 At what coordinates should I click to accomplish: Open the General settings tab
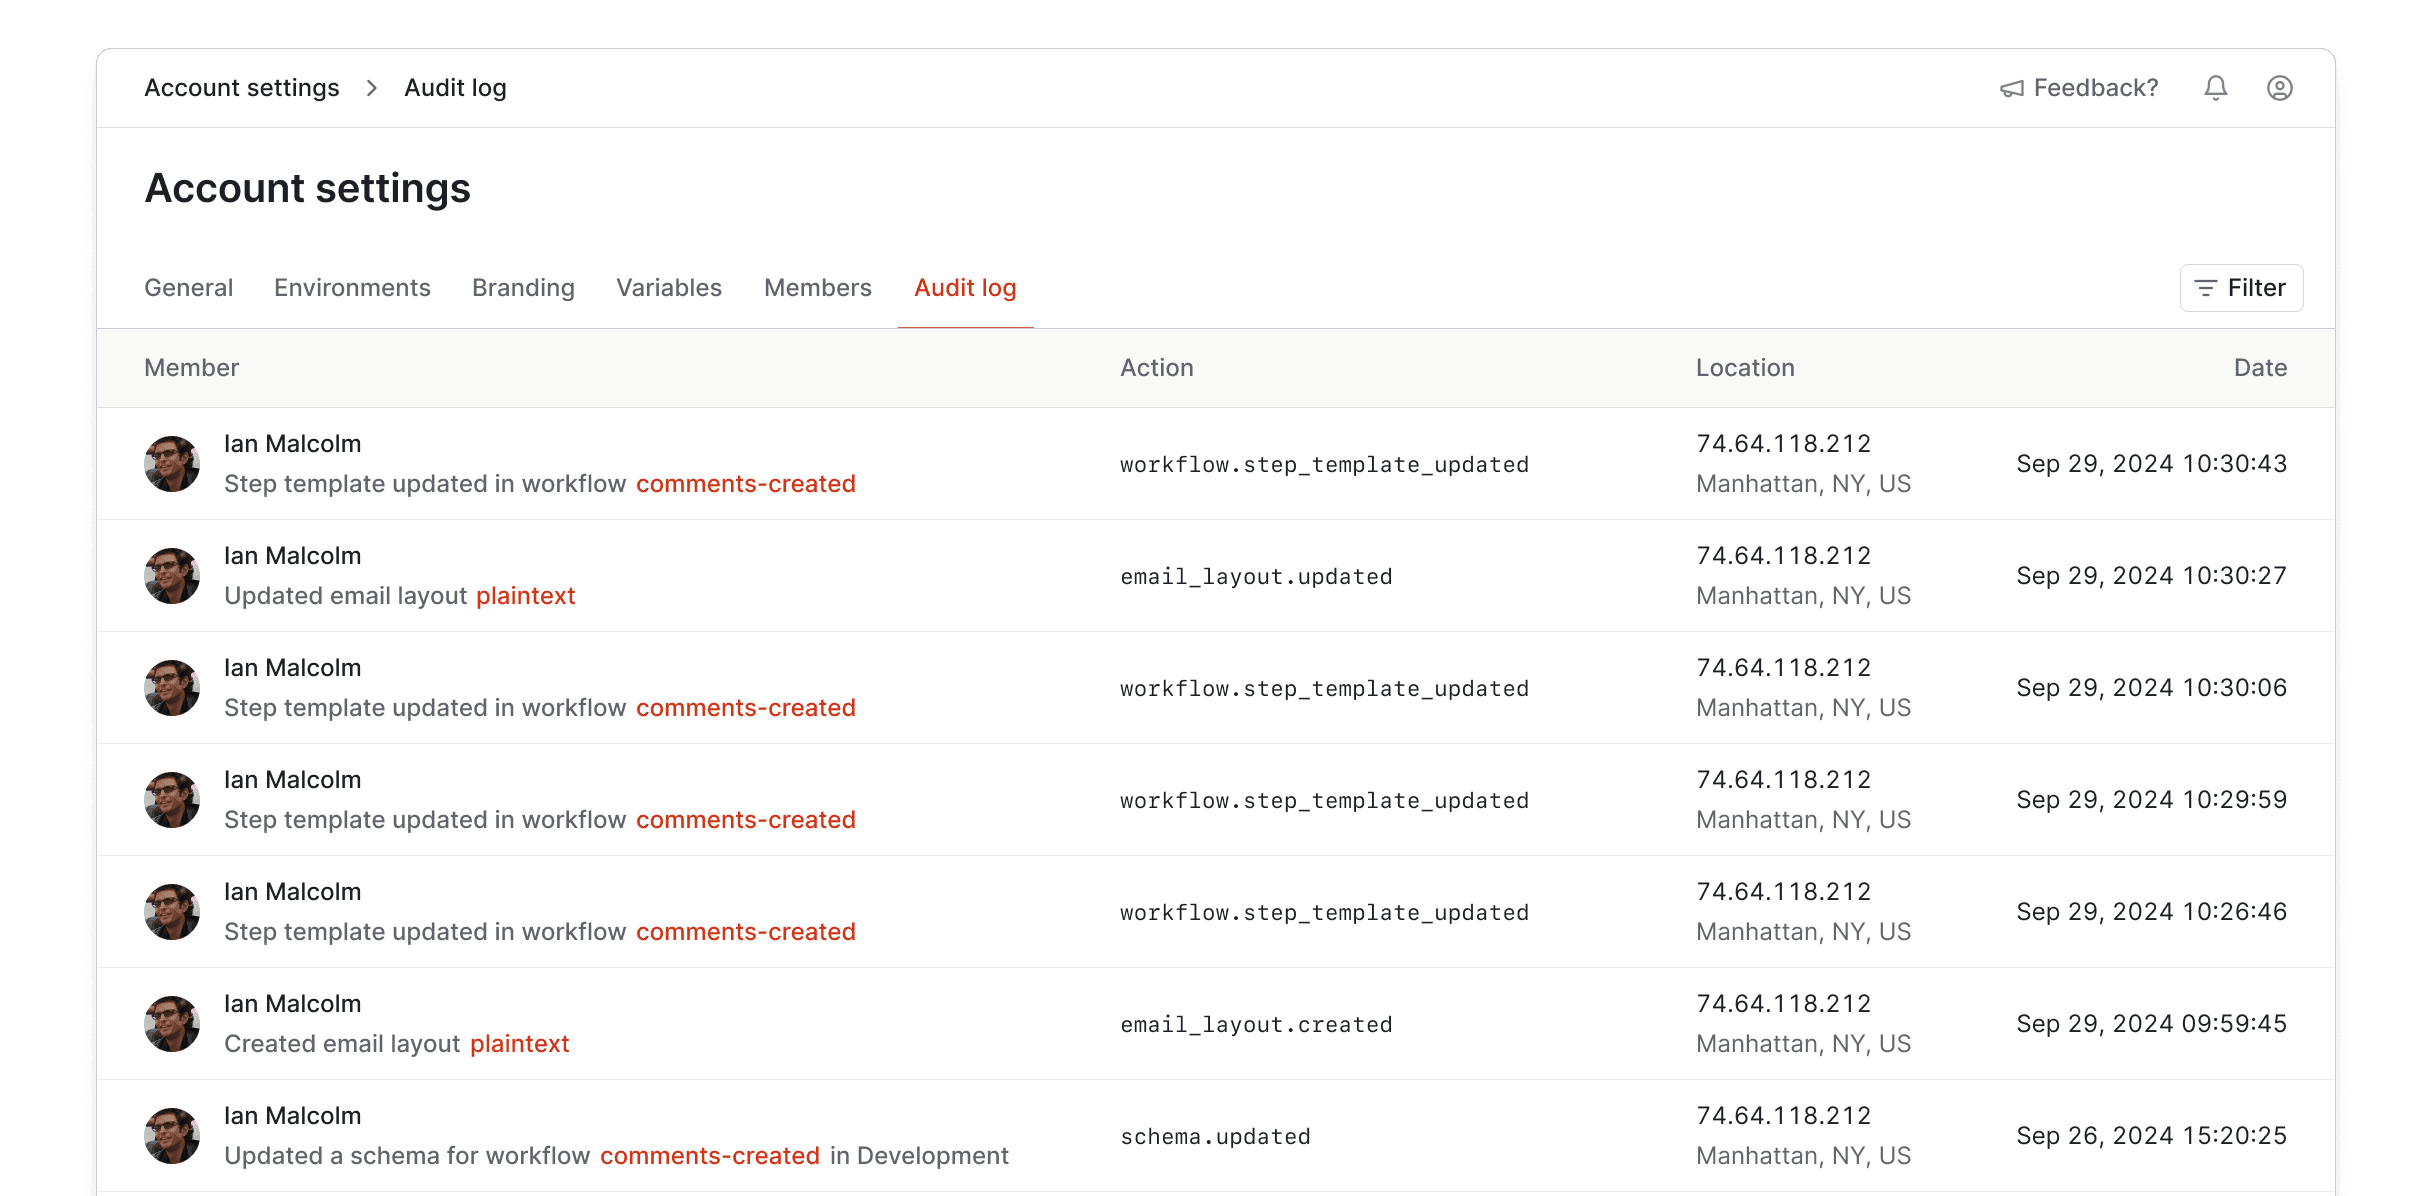[188, 287]
